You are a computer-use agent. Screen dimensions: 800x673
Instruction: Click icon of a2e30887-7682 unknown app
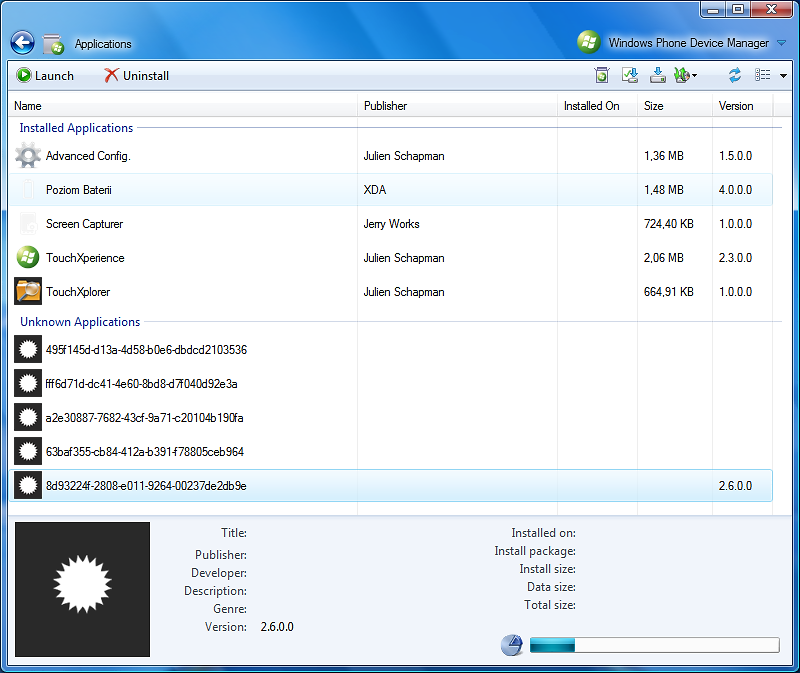[28, 417]
